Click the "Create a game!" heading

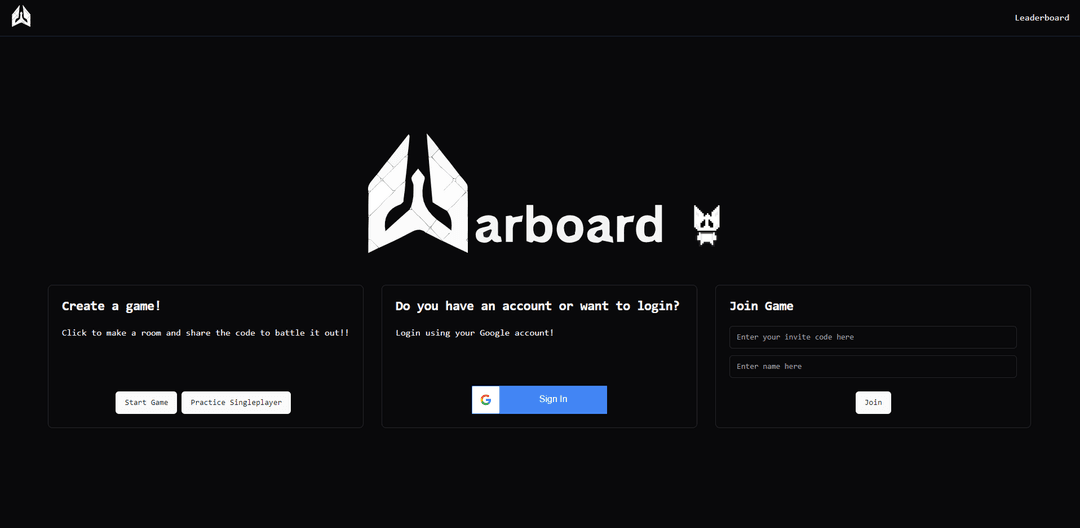pyautogui.click(x=111, y=306)
